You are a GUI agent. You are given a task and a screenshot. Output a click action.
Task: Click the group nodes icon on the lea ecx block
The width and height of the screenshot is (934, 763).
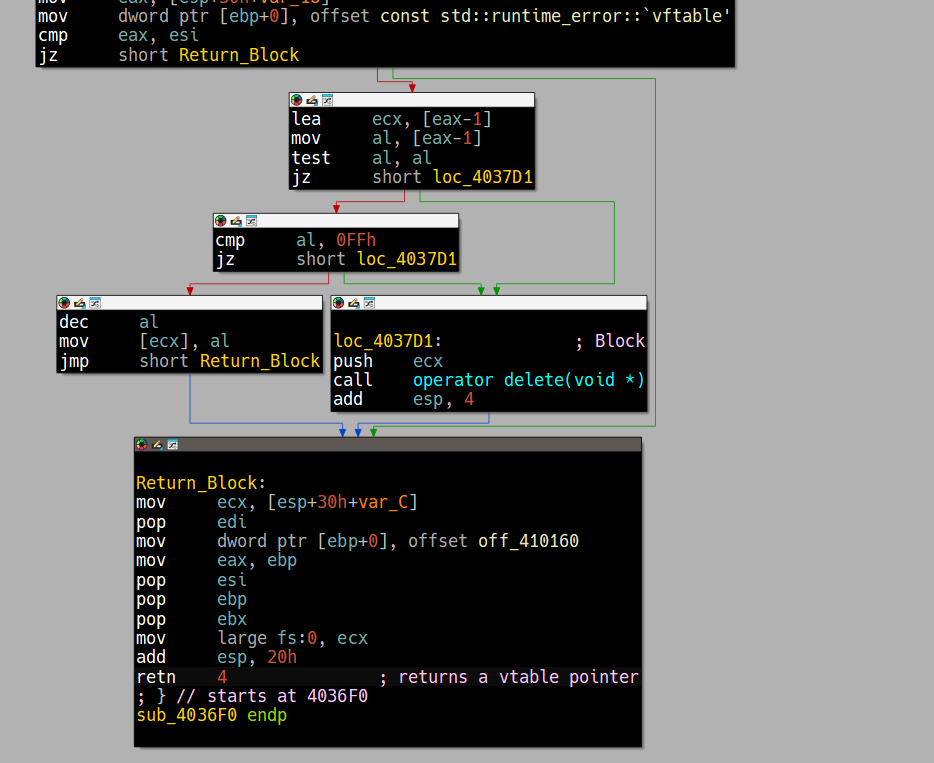click(x=327, y=100)
